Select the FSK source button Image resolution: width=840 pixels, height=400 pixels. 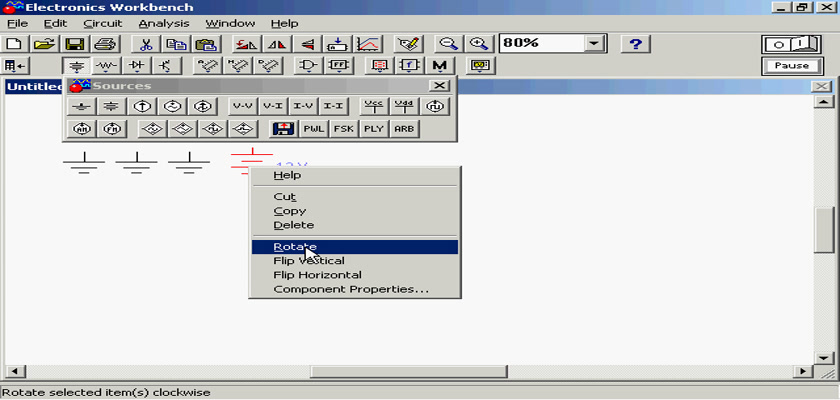click(344, 129)
